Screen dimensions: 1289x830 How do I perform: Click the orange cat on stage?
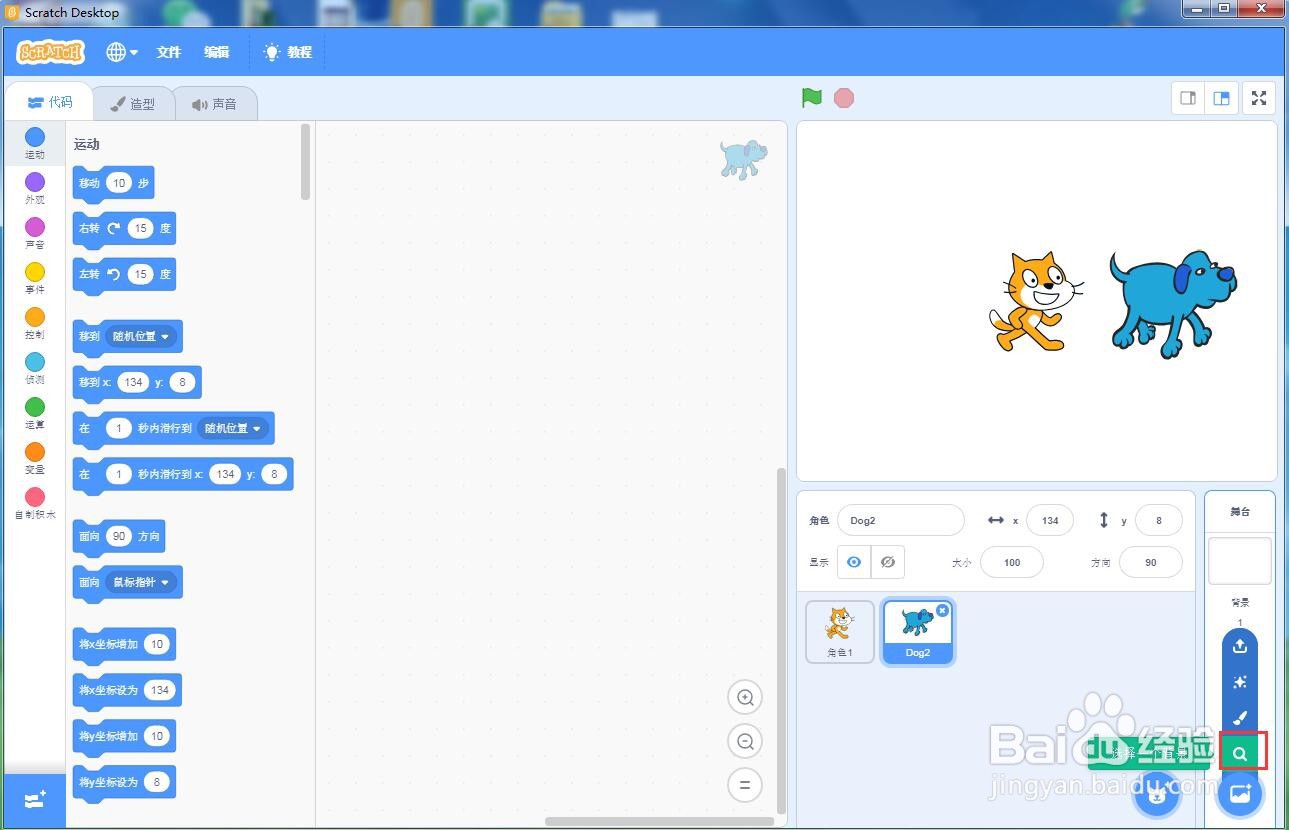click(1035, 301)
